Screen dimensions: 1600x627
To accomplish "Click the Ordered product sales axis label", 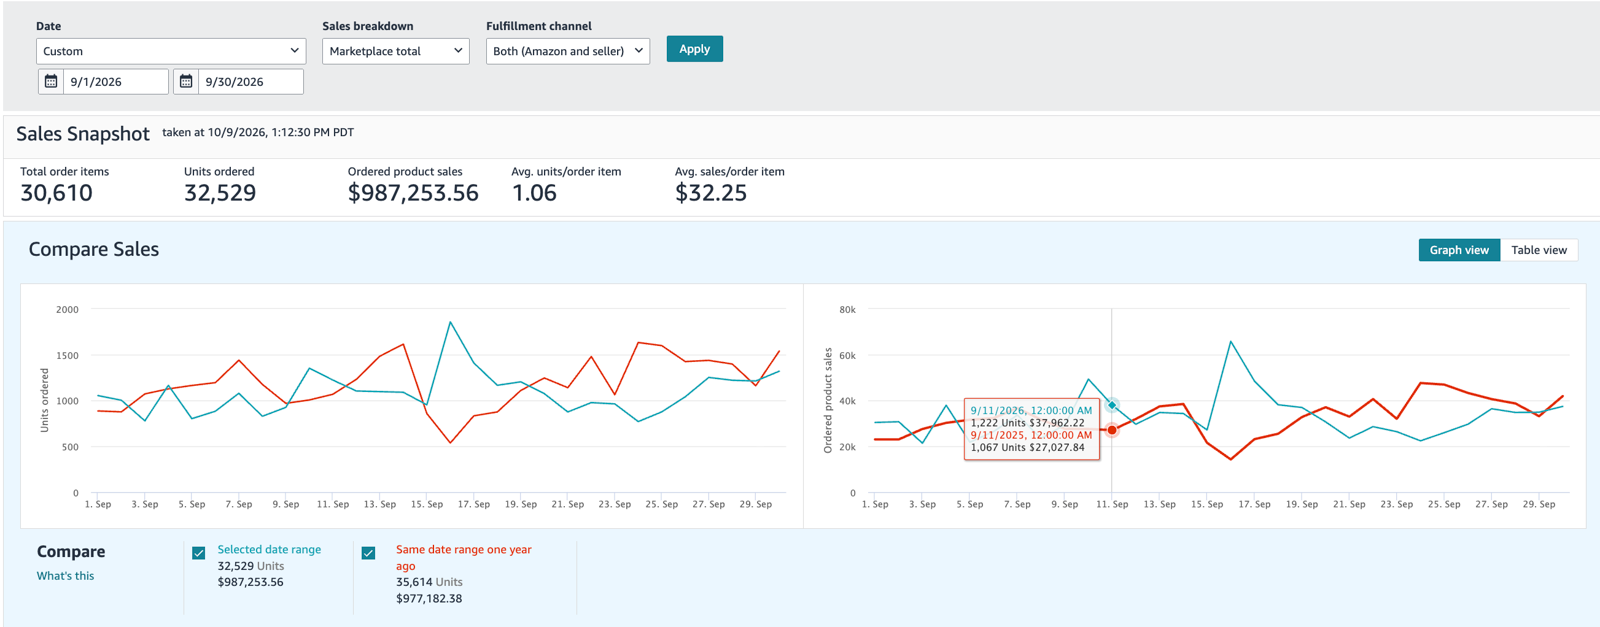I will point(828,400).
